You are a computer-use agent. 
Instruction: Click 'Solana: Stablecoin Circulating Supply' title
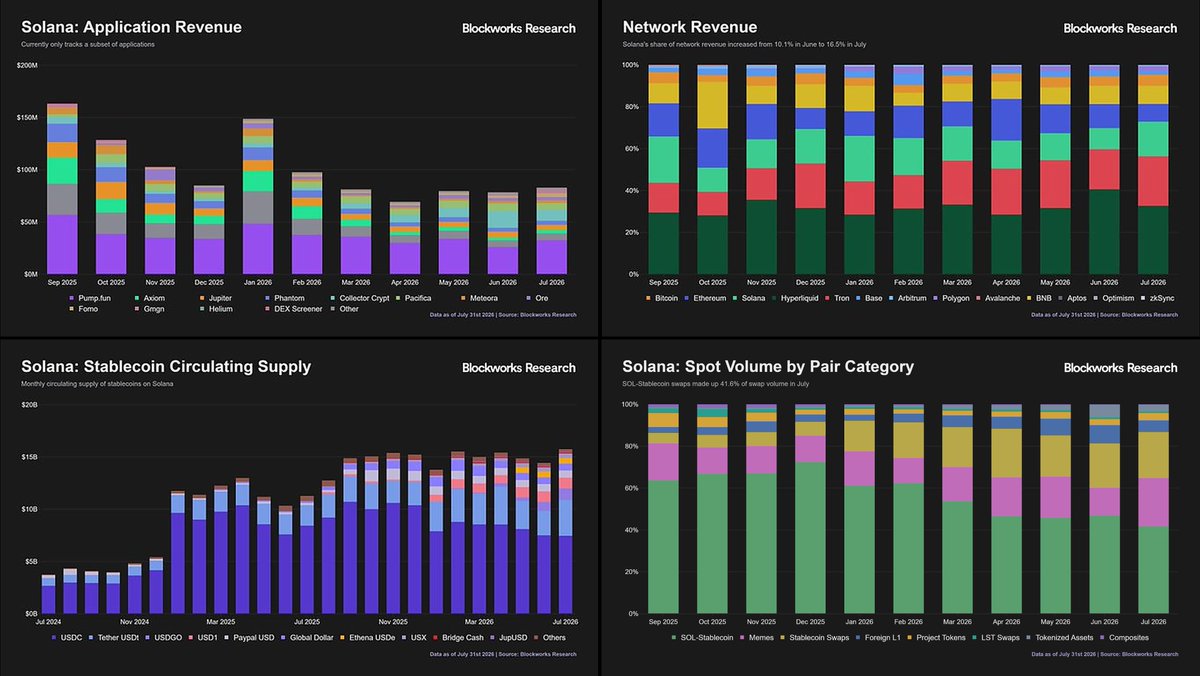tap(166, 367)
